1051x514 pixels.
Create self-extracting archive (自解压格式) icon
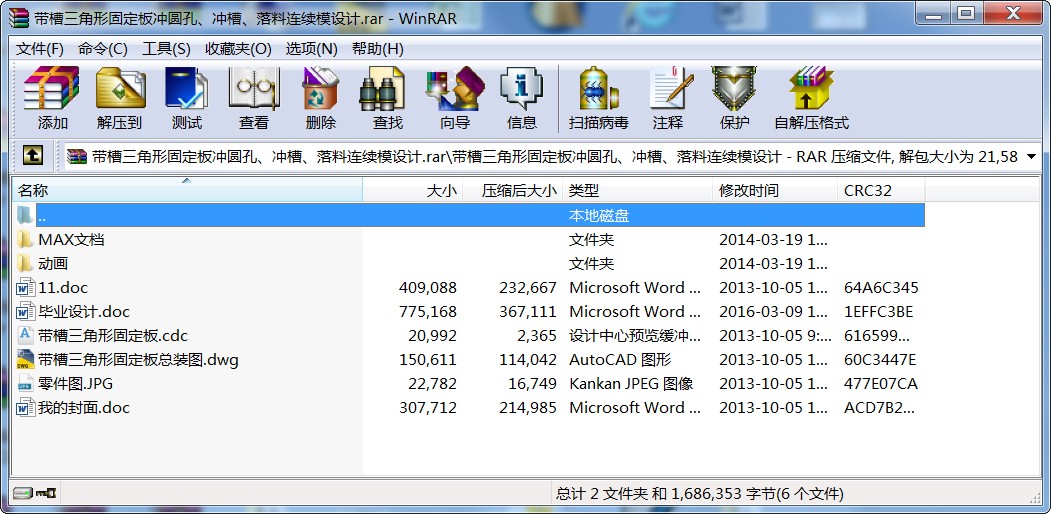coord(811,98)
